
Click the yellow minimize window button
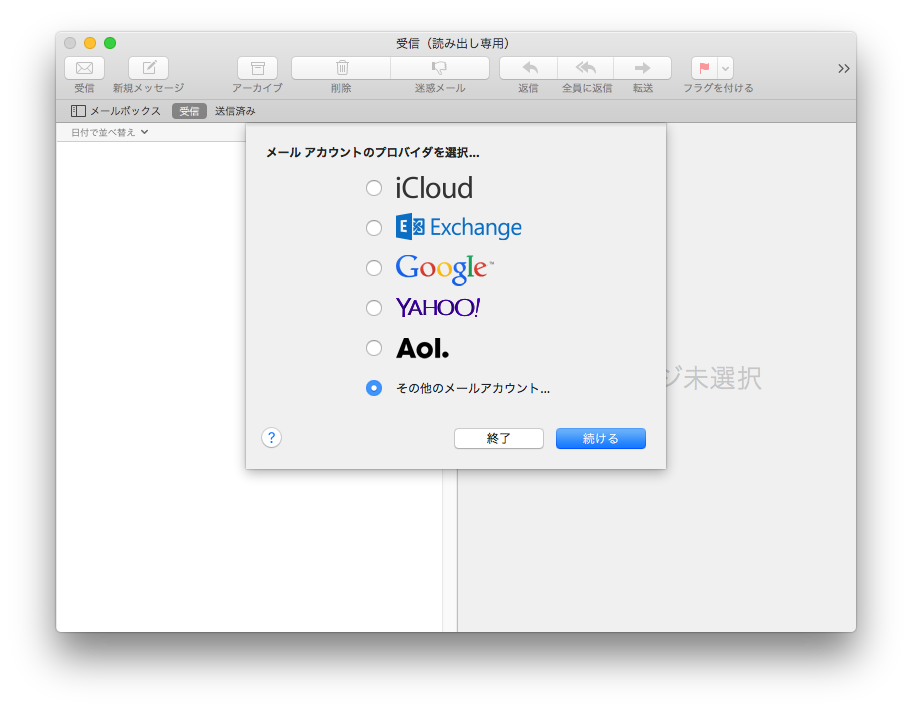[90, 43]
